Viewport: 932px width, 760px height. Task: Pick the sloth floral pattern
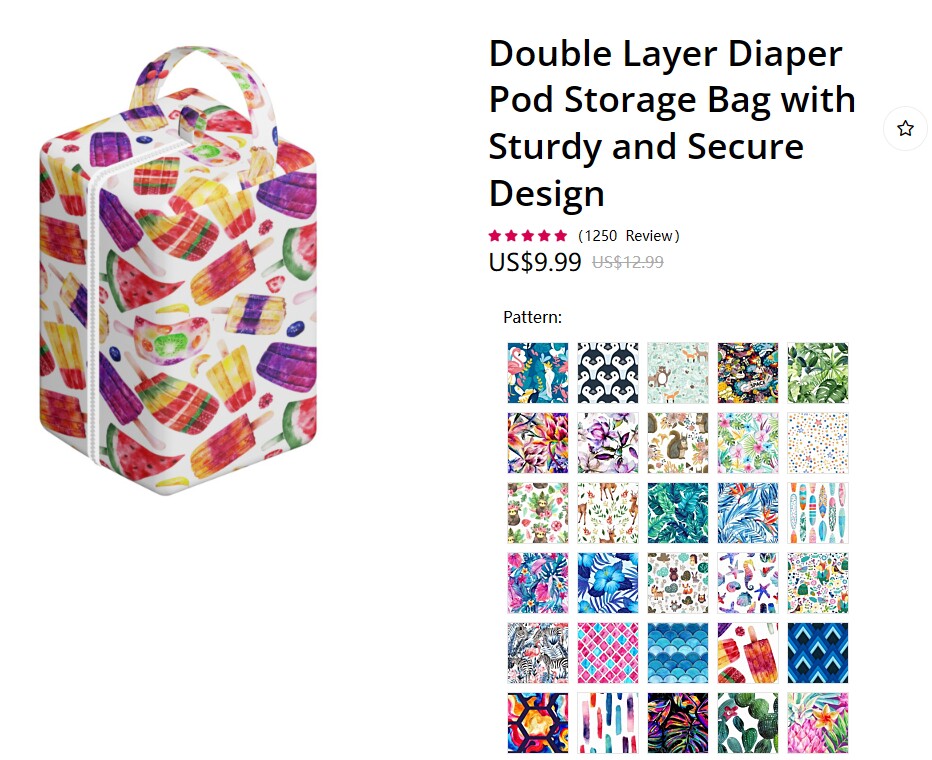[538, 513]
